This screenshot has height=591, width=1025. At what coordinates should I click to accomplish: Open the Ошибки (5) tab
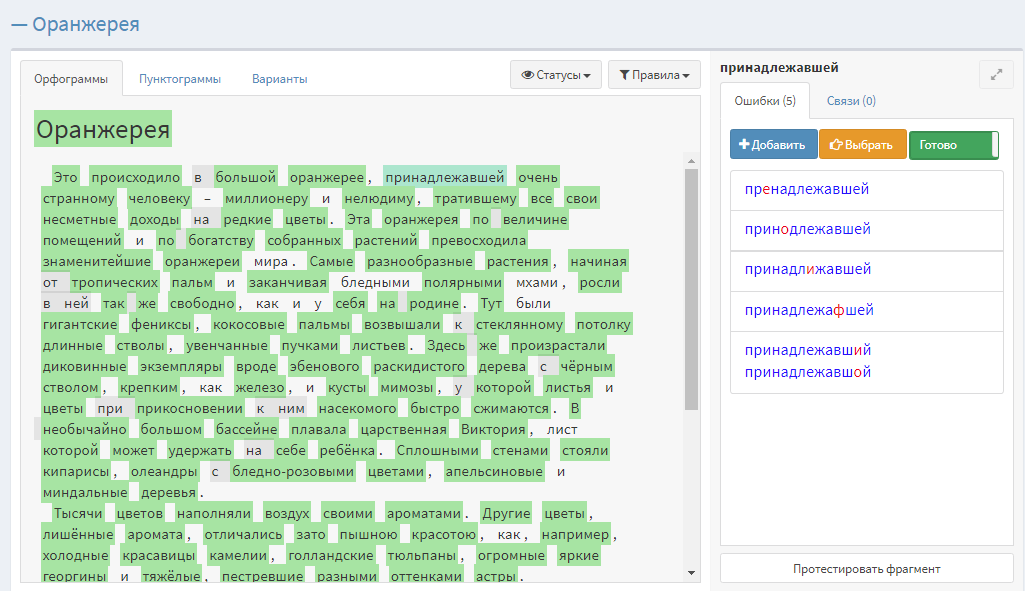click(765, 101)
